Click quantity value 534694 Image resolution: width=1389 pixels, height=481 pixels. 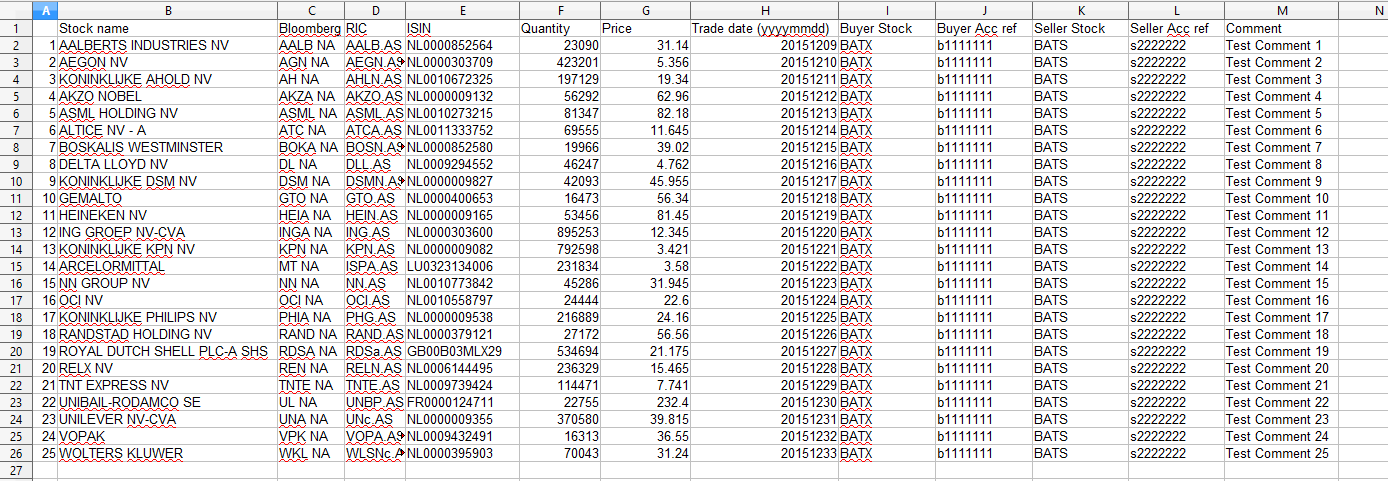[560, 351]
